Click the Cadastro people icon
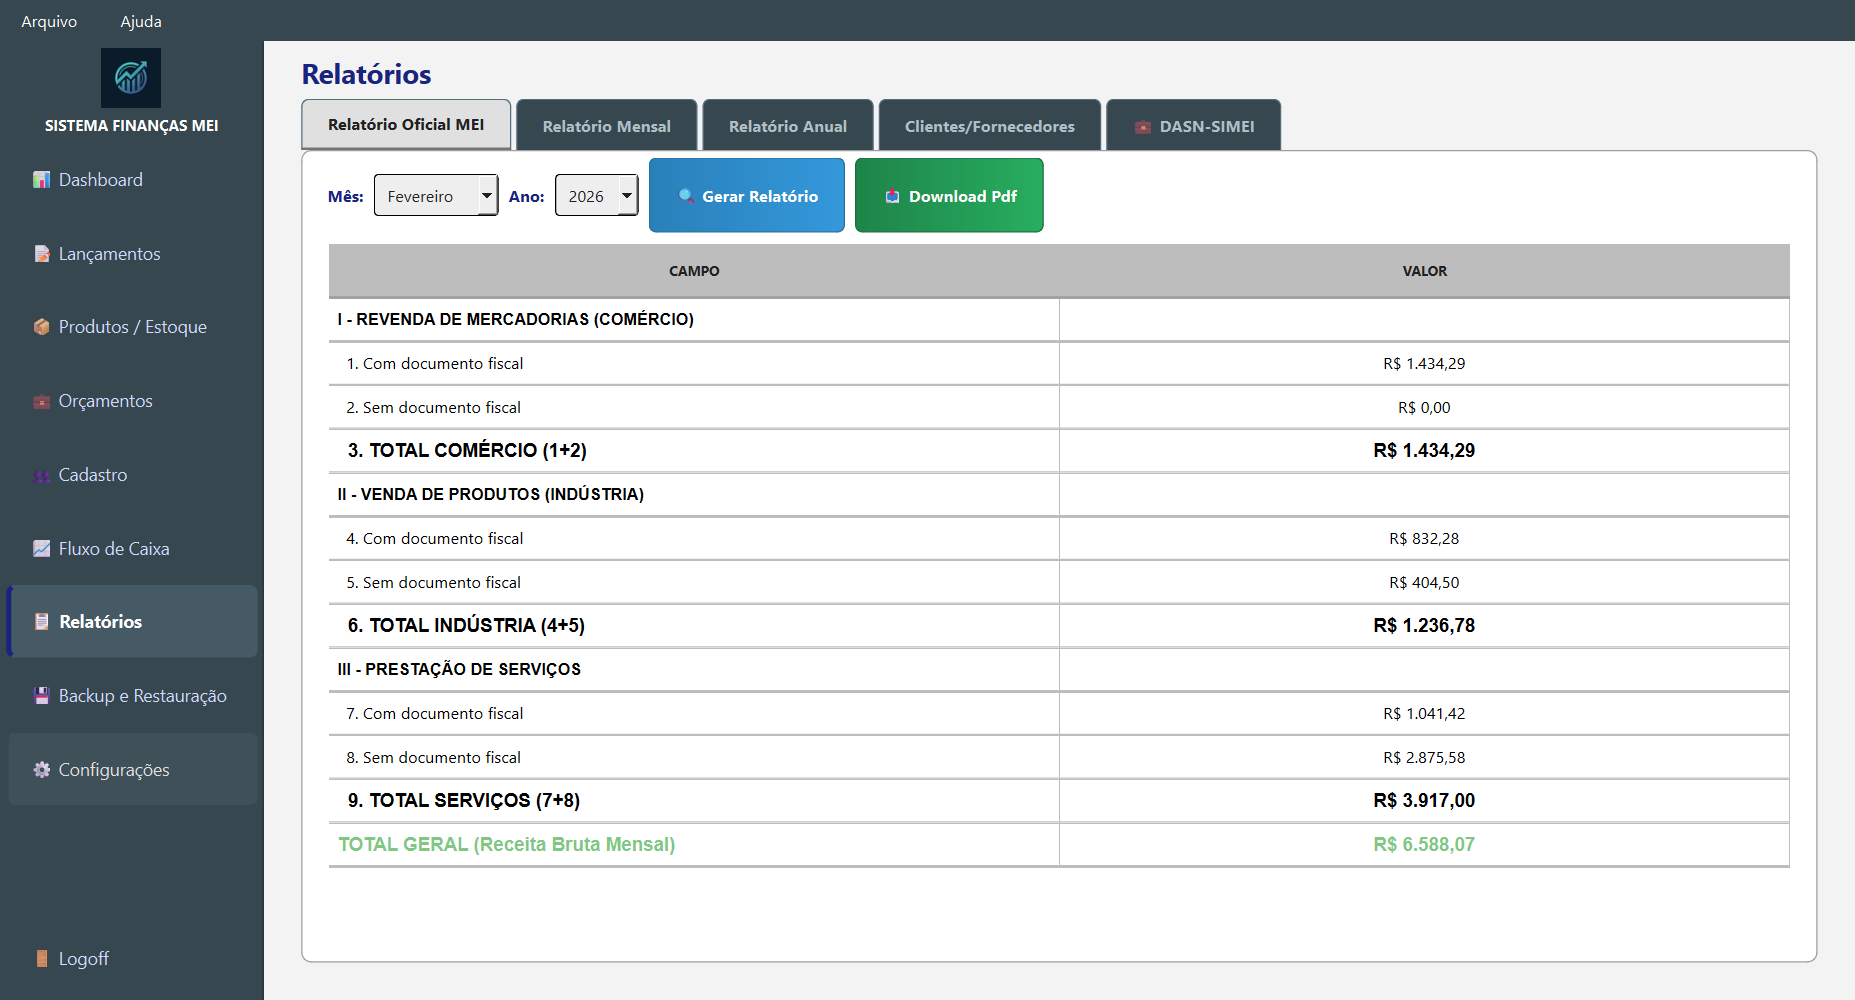 (x=41, y=476)
